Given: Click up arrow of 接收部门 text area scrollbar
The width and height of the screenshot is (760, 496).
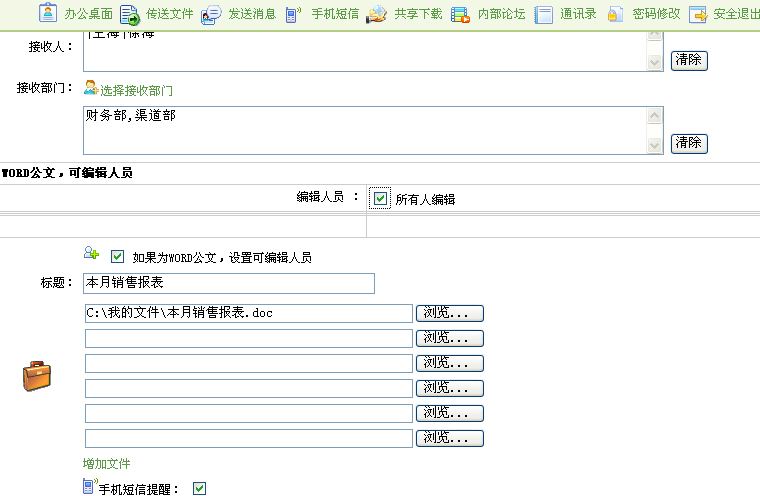Looking at the screenshot, I should pyautogui.click(x=654, y=115).
